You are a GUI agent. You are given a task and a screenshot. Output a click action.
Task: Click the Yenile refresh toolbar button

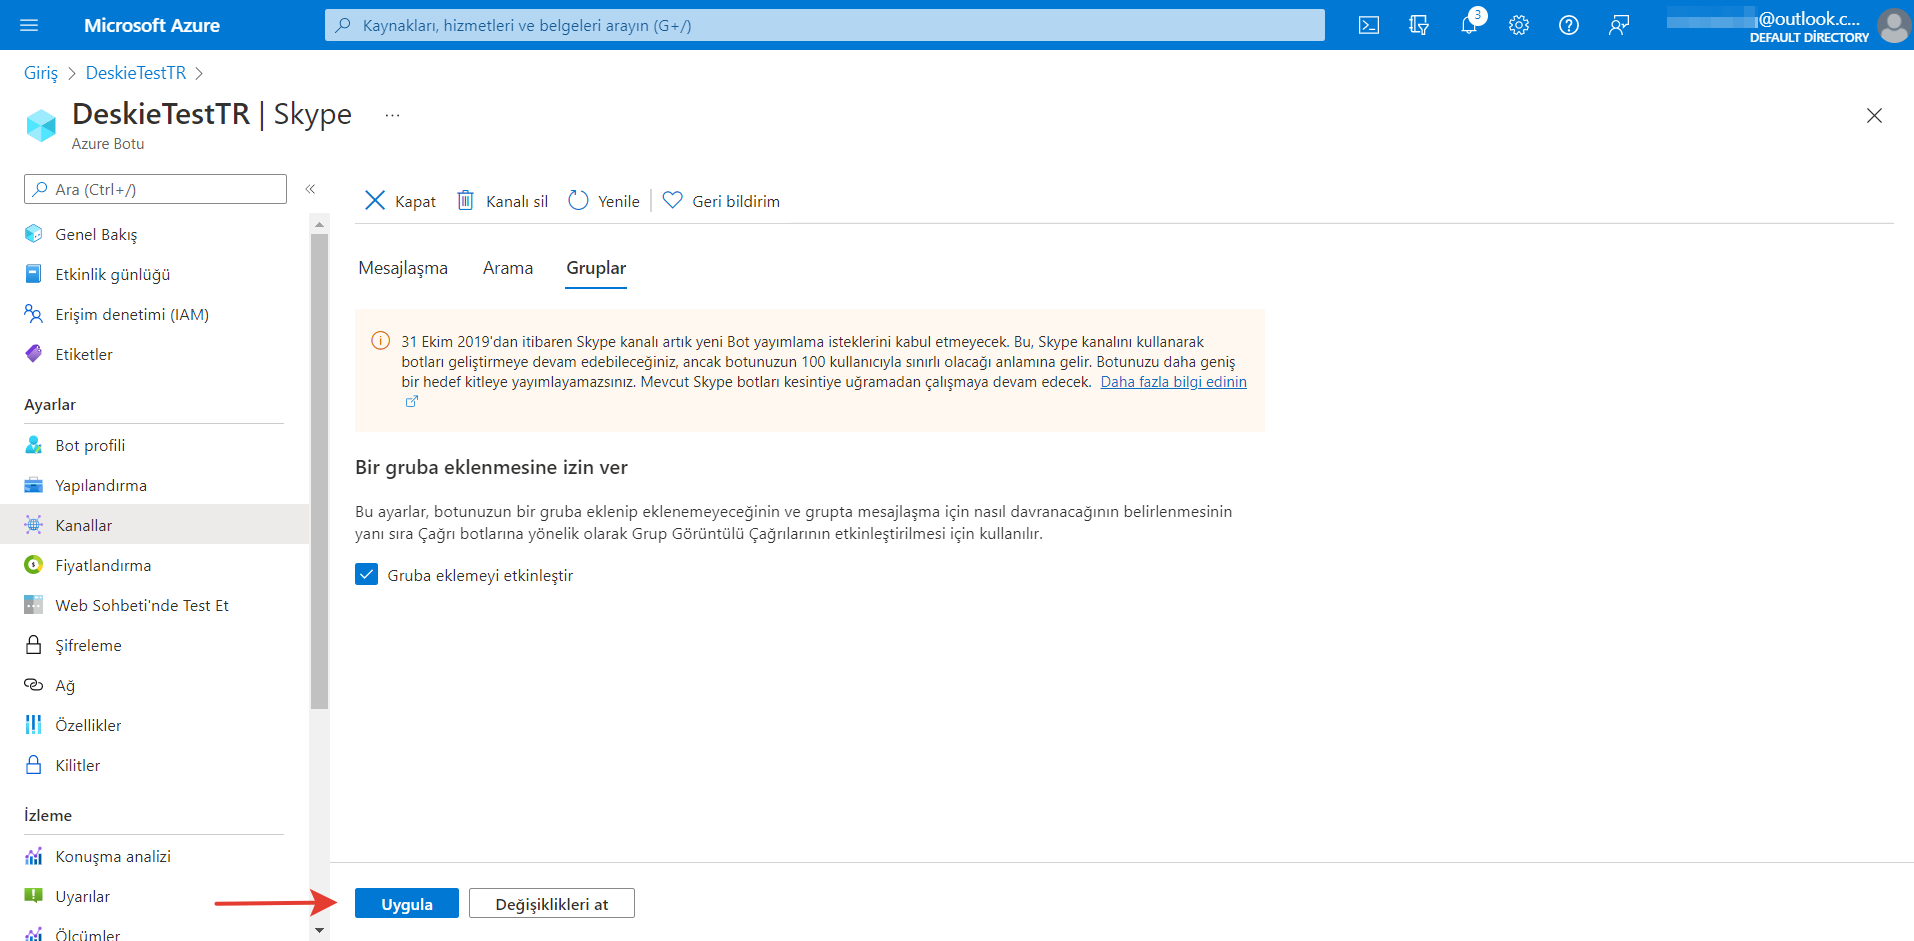click(604, 201)
